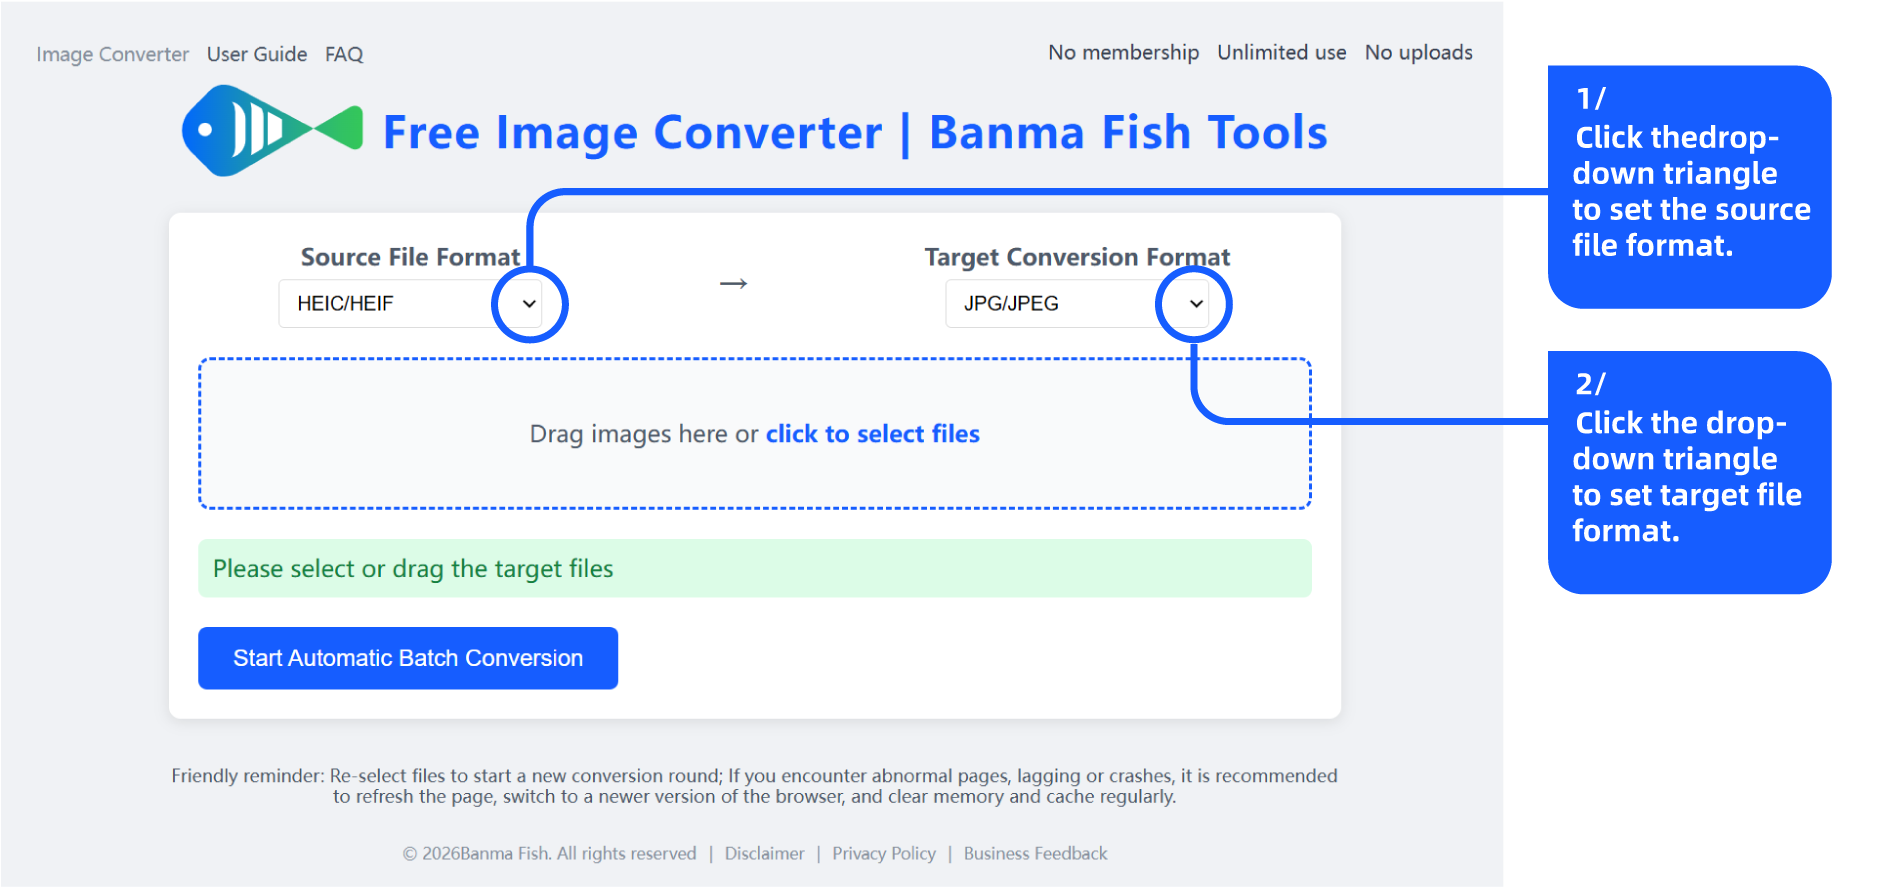Open the Disclaimer link in footer
The height and width of the screenshot is (887, 1881).
click(765, 853)
